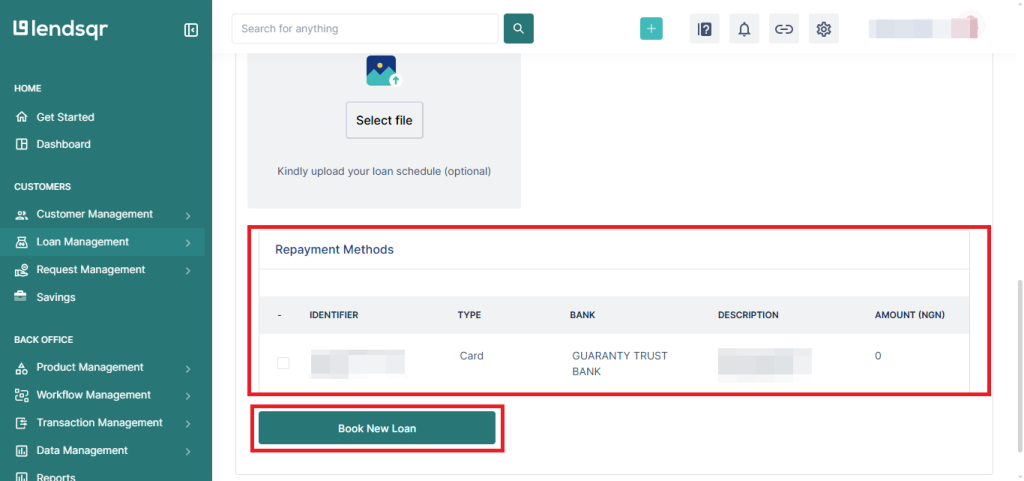Click the Repayment Methods heading
This screenshot has height=481, width=1024.
pyautogui.click(x=334, y=249)
